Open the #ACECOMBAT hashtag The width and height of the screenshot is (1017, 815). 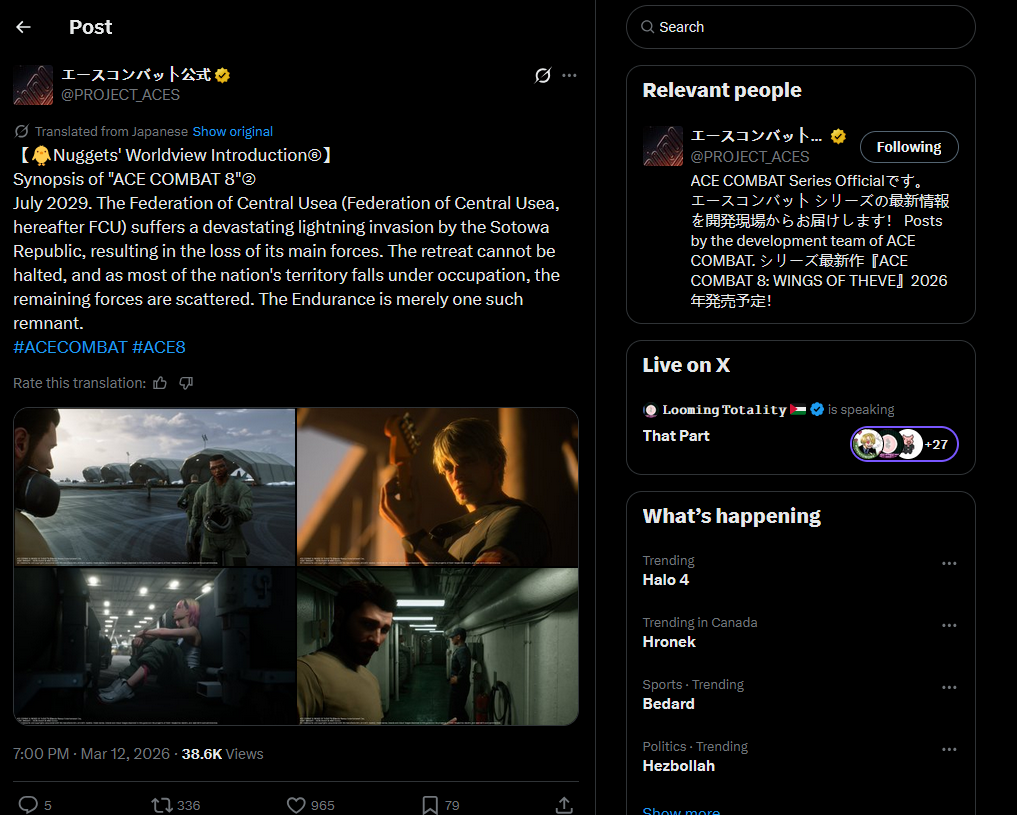[x=70, y=348]
